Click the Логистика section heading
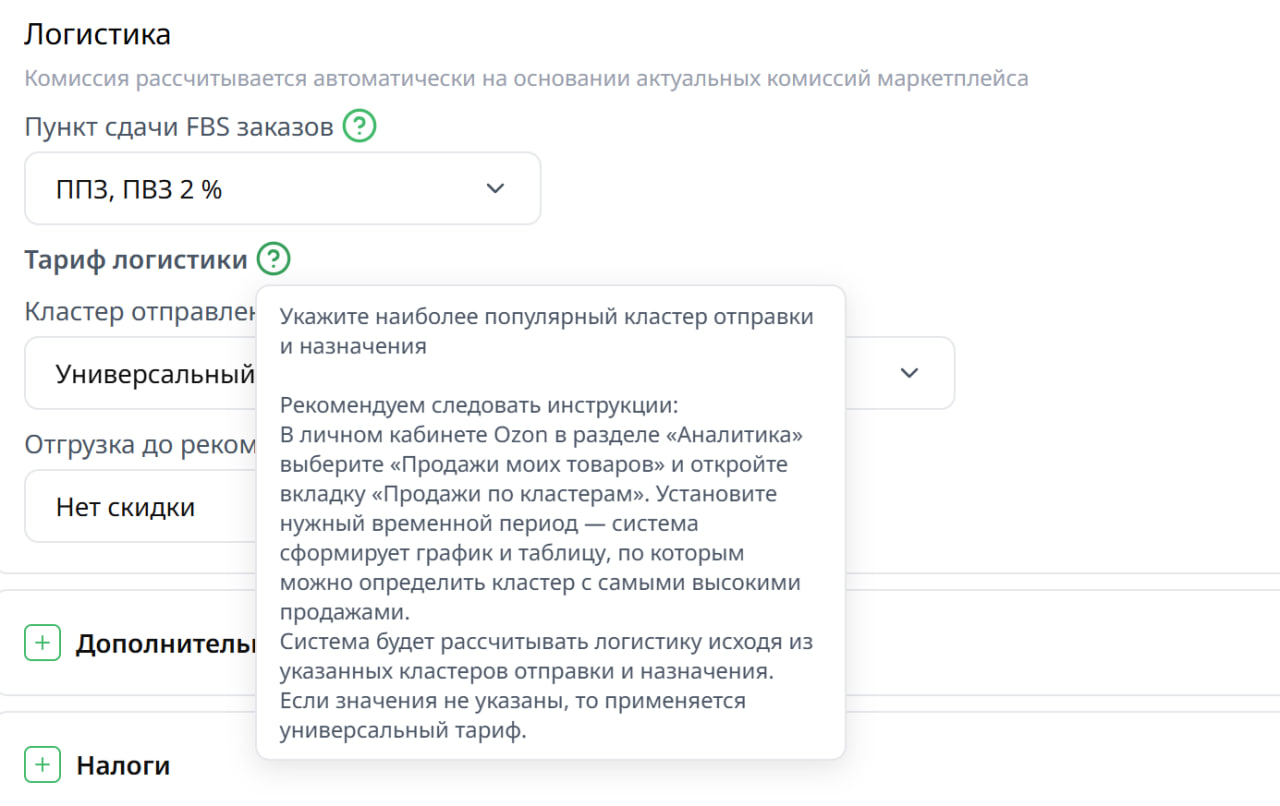The height and width of the screenshot is (806, 1280). click(98, 34)
